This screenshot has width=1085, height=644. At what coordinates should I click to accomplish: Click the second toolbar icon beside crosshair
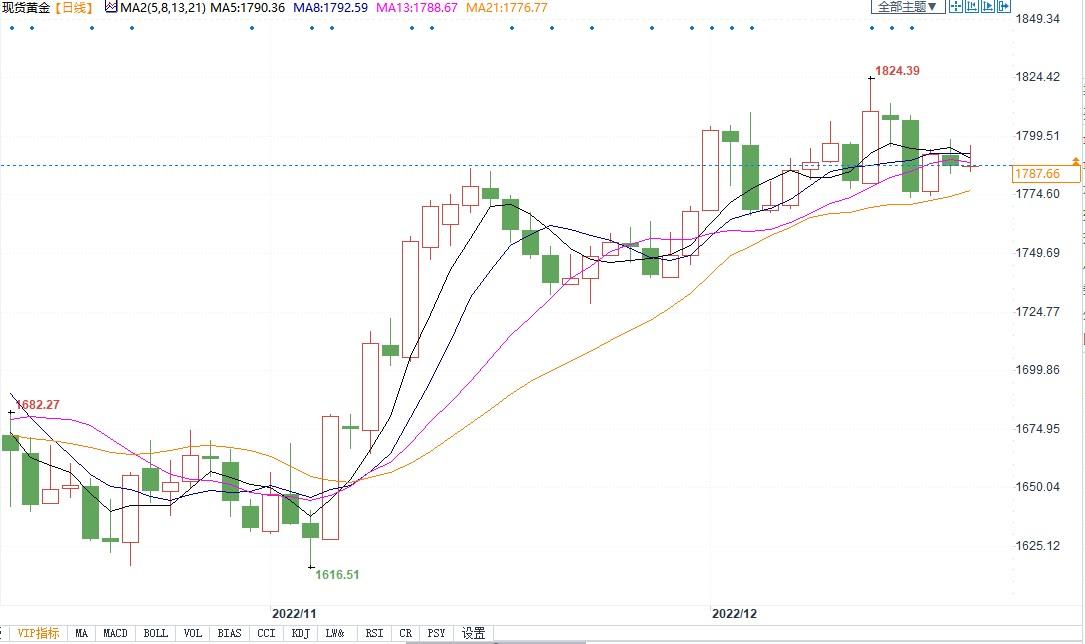(973, 7)
